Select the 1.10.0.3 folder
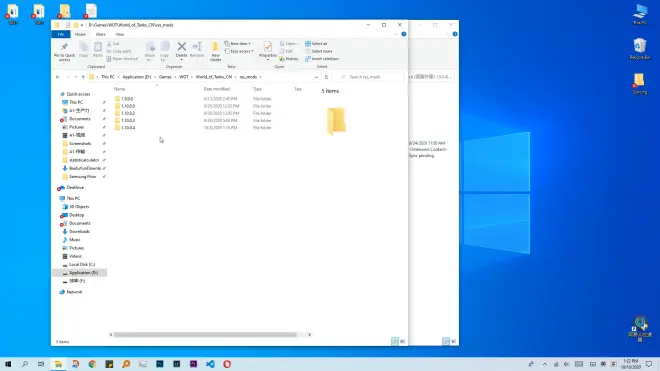The image size is (660, 371). coord(128,120)
